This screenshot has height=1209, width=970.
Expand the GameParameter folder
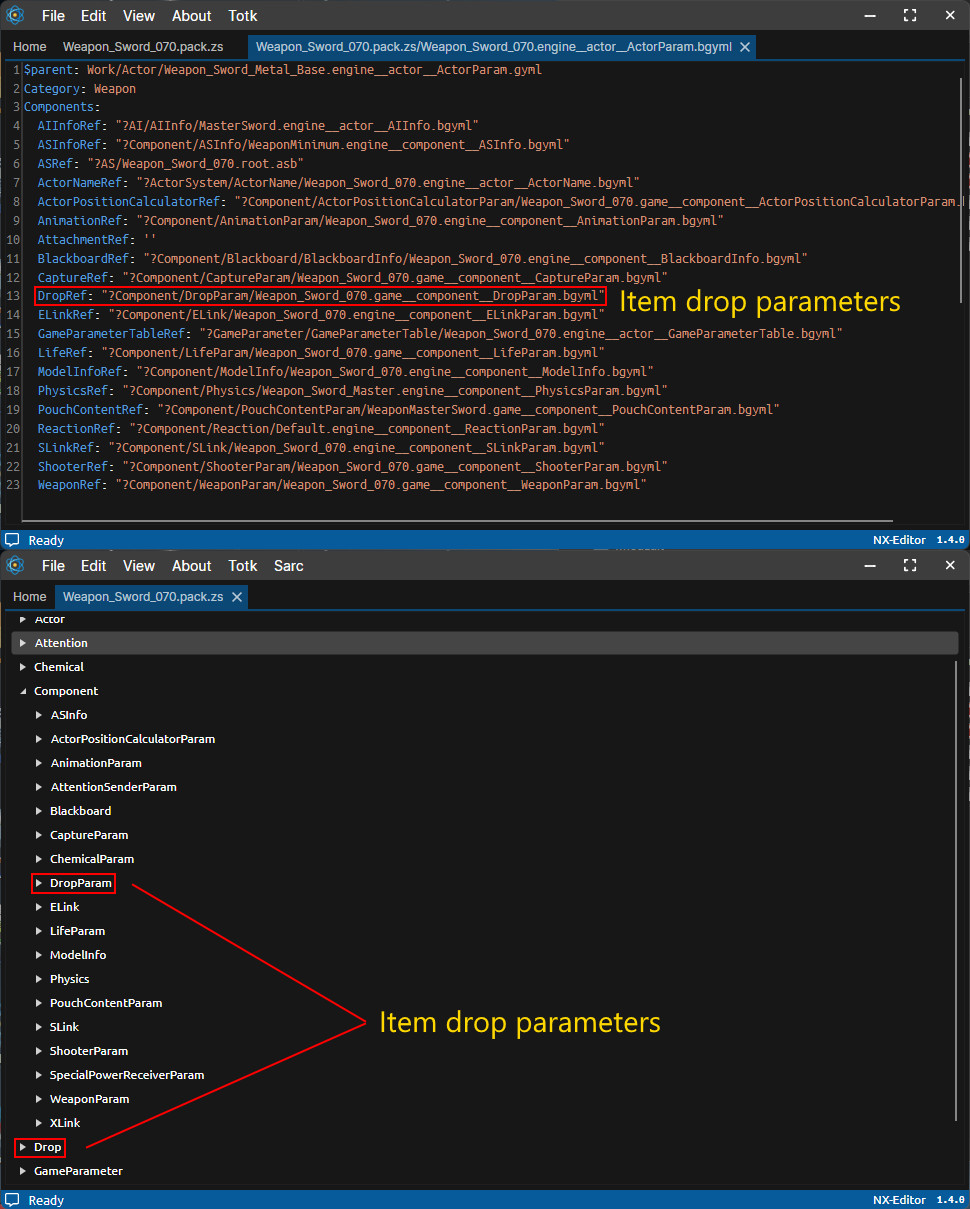tap(23, 1171)
